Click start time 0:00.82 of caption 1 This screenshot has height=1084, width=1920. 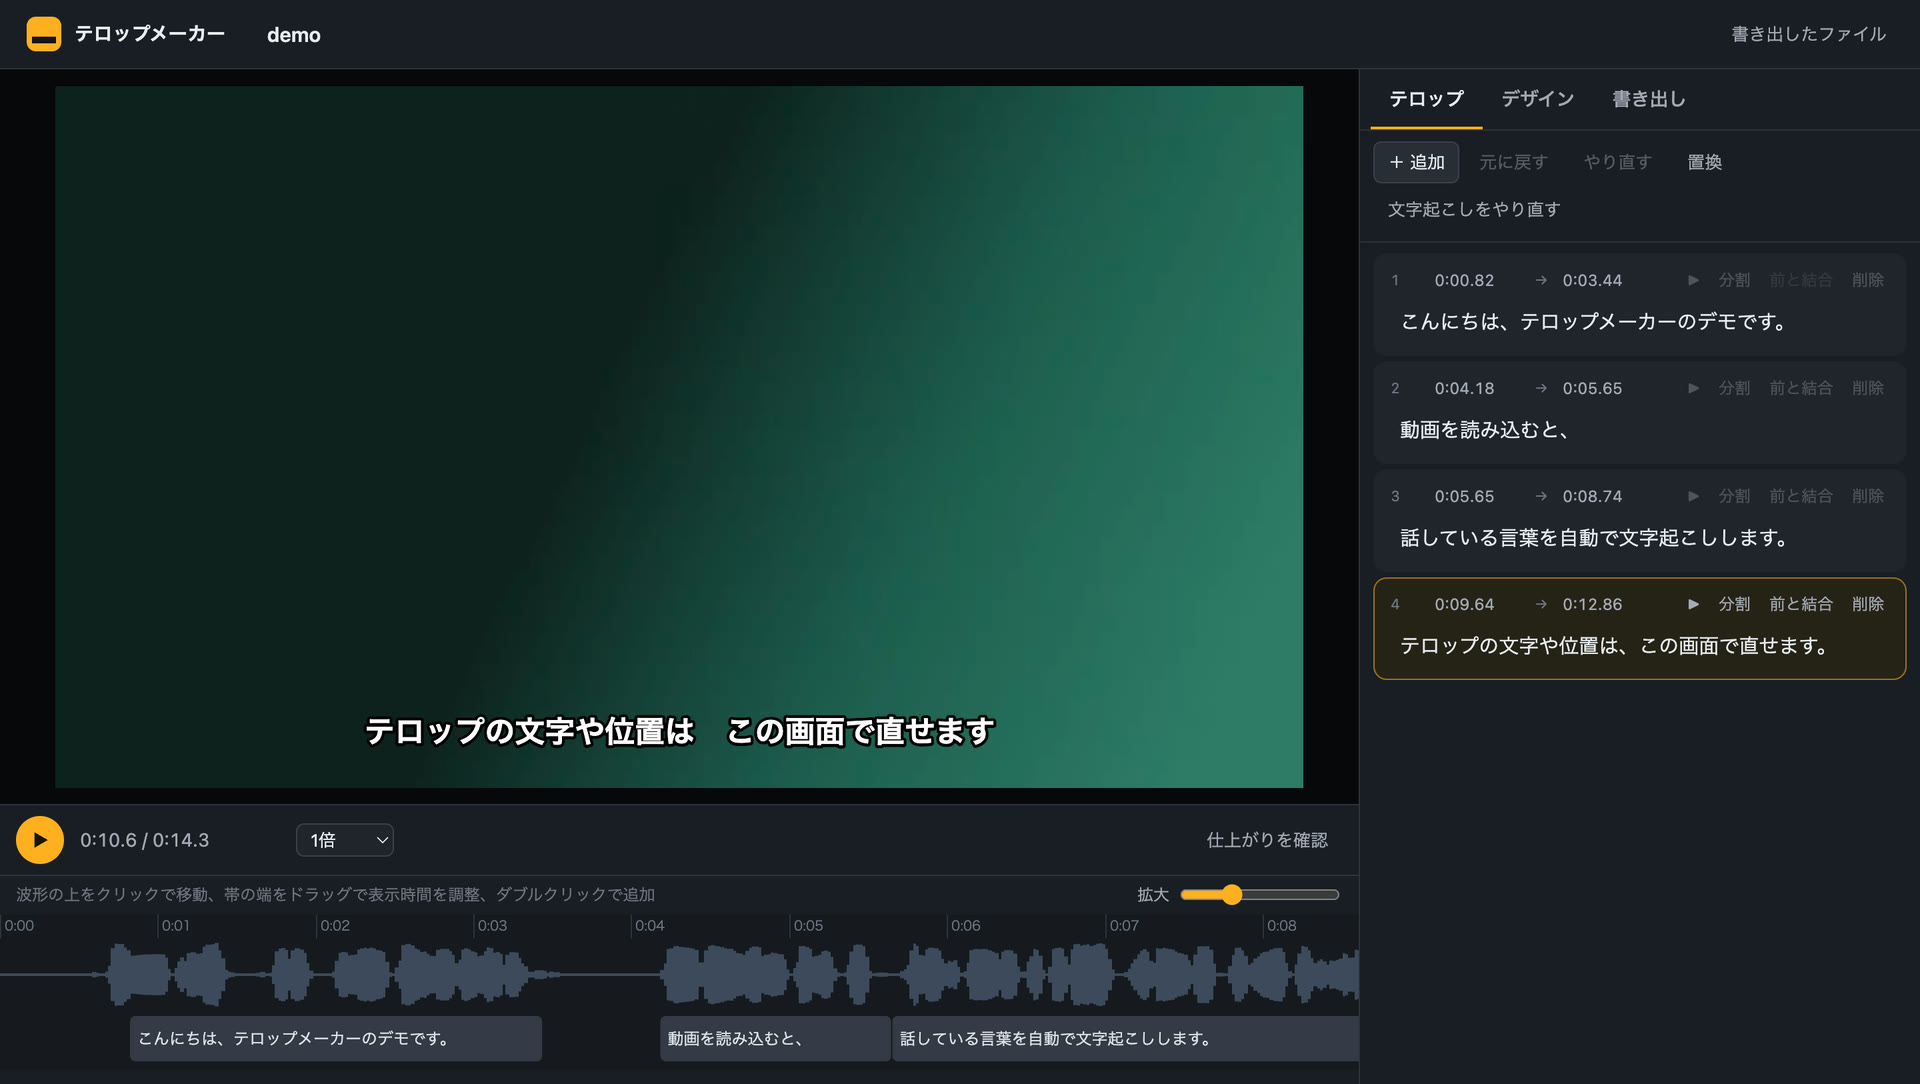tap(1464, 280)
